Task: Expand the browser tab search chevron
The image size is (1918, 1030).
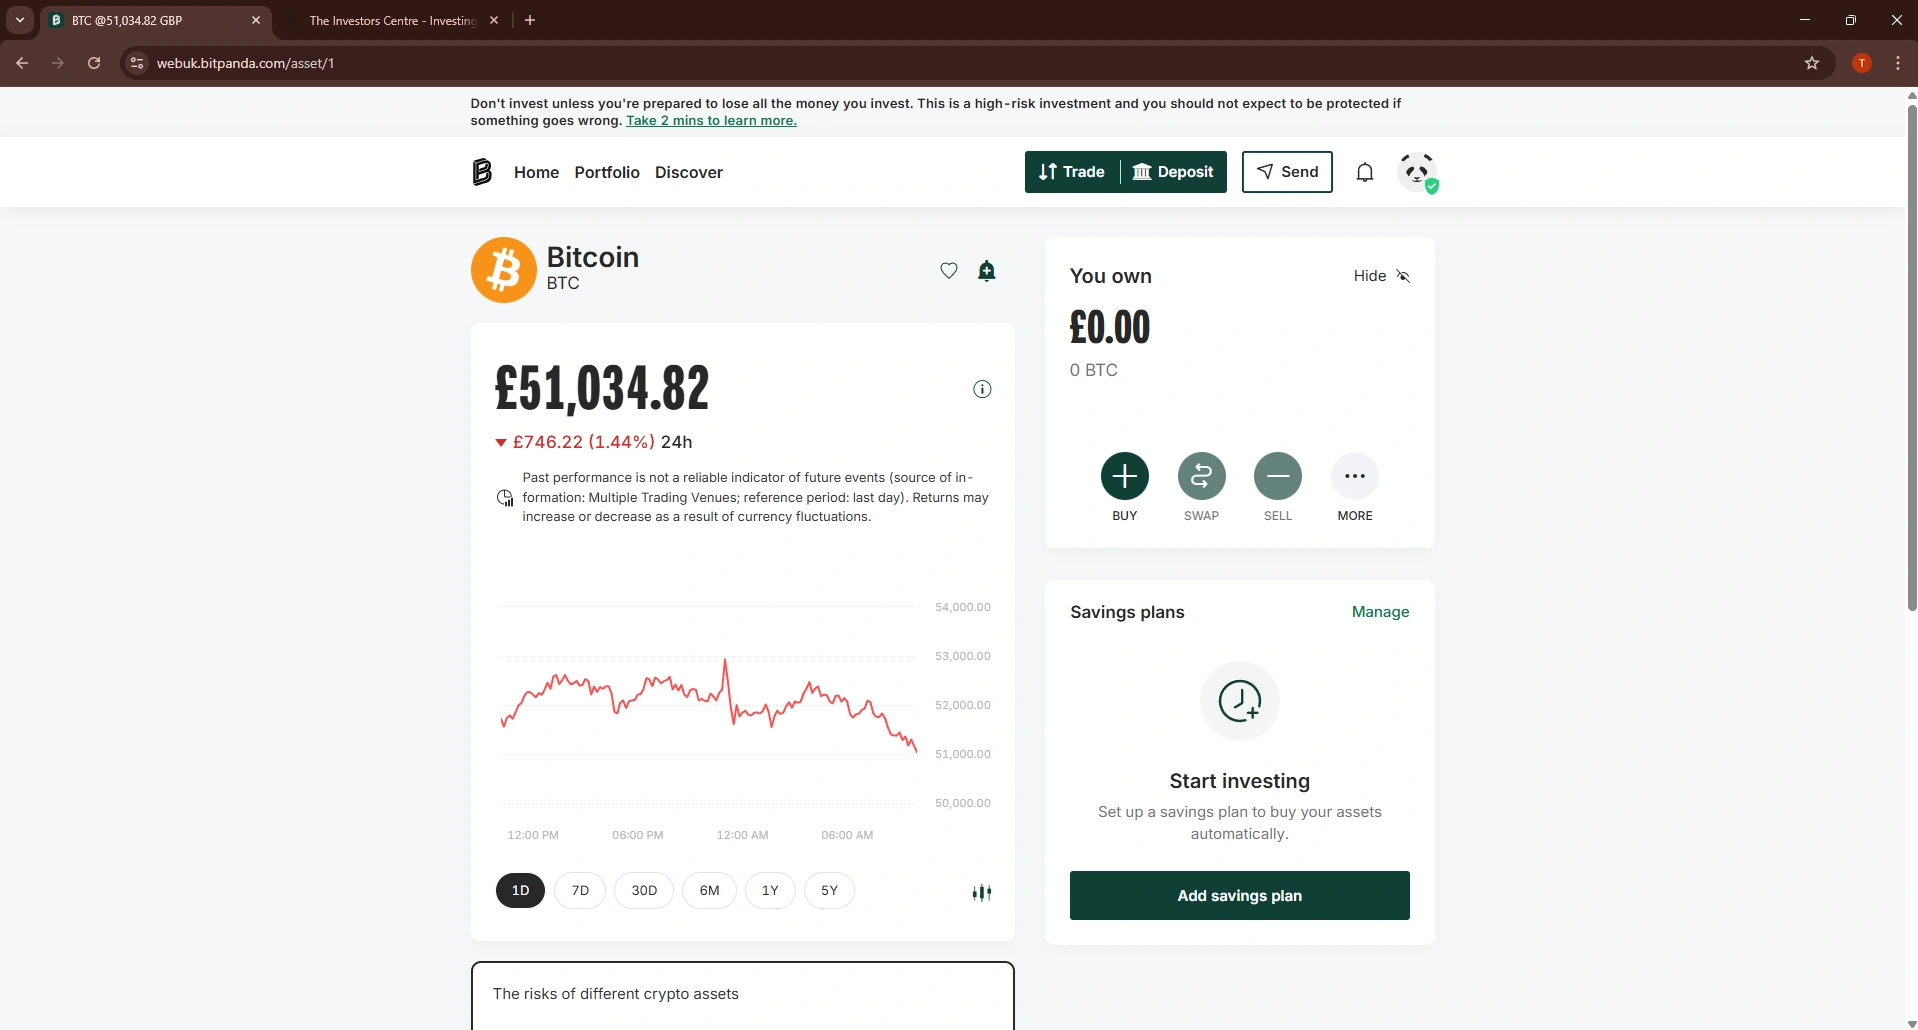Action: [19, 20]
